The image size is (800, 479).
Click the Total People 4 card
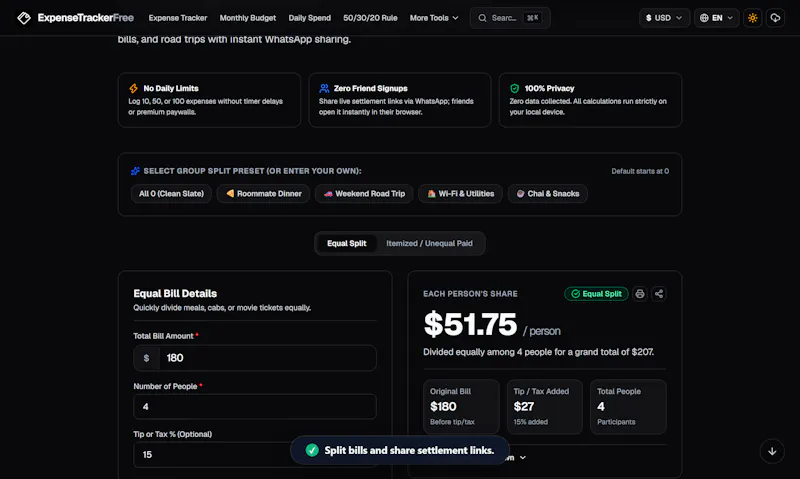628,407
